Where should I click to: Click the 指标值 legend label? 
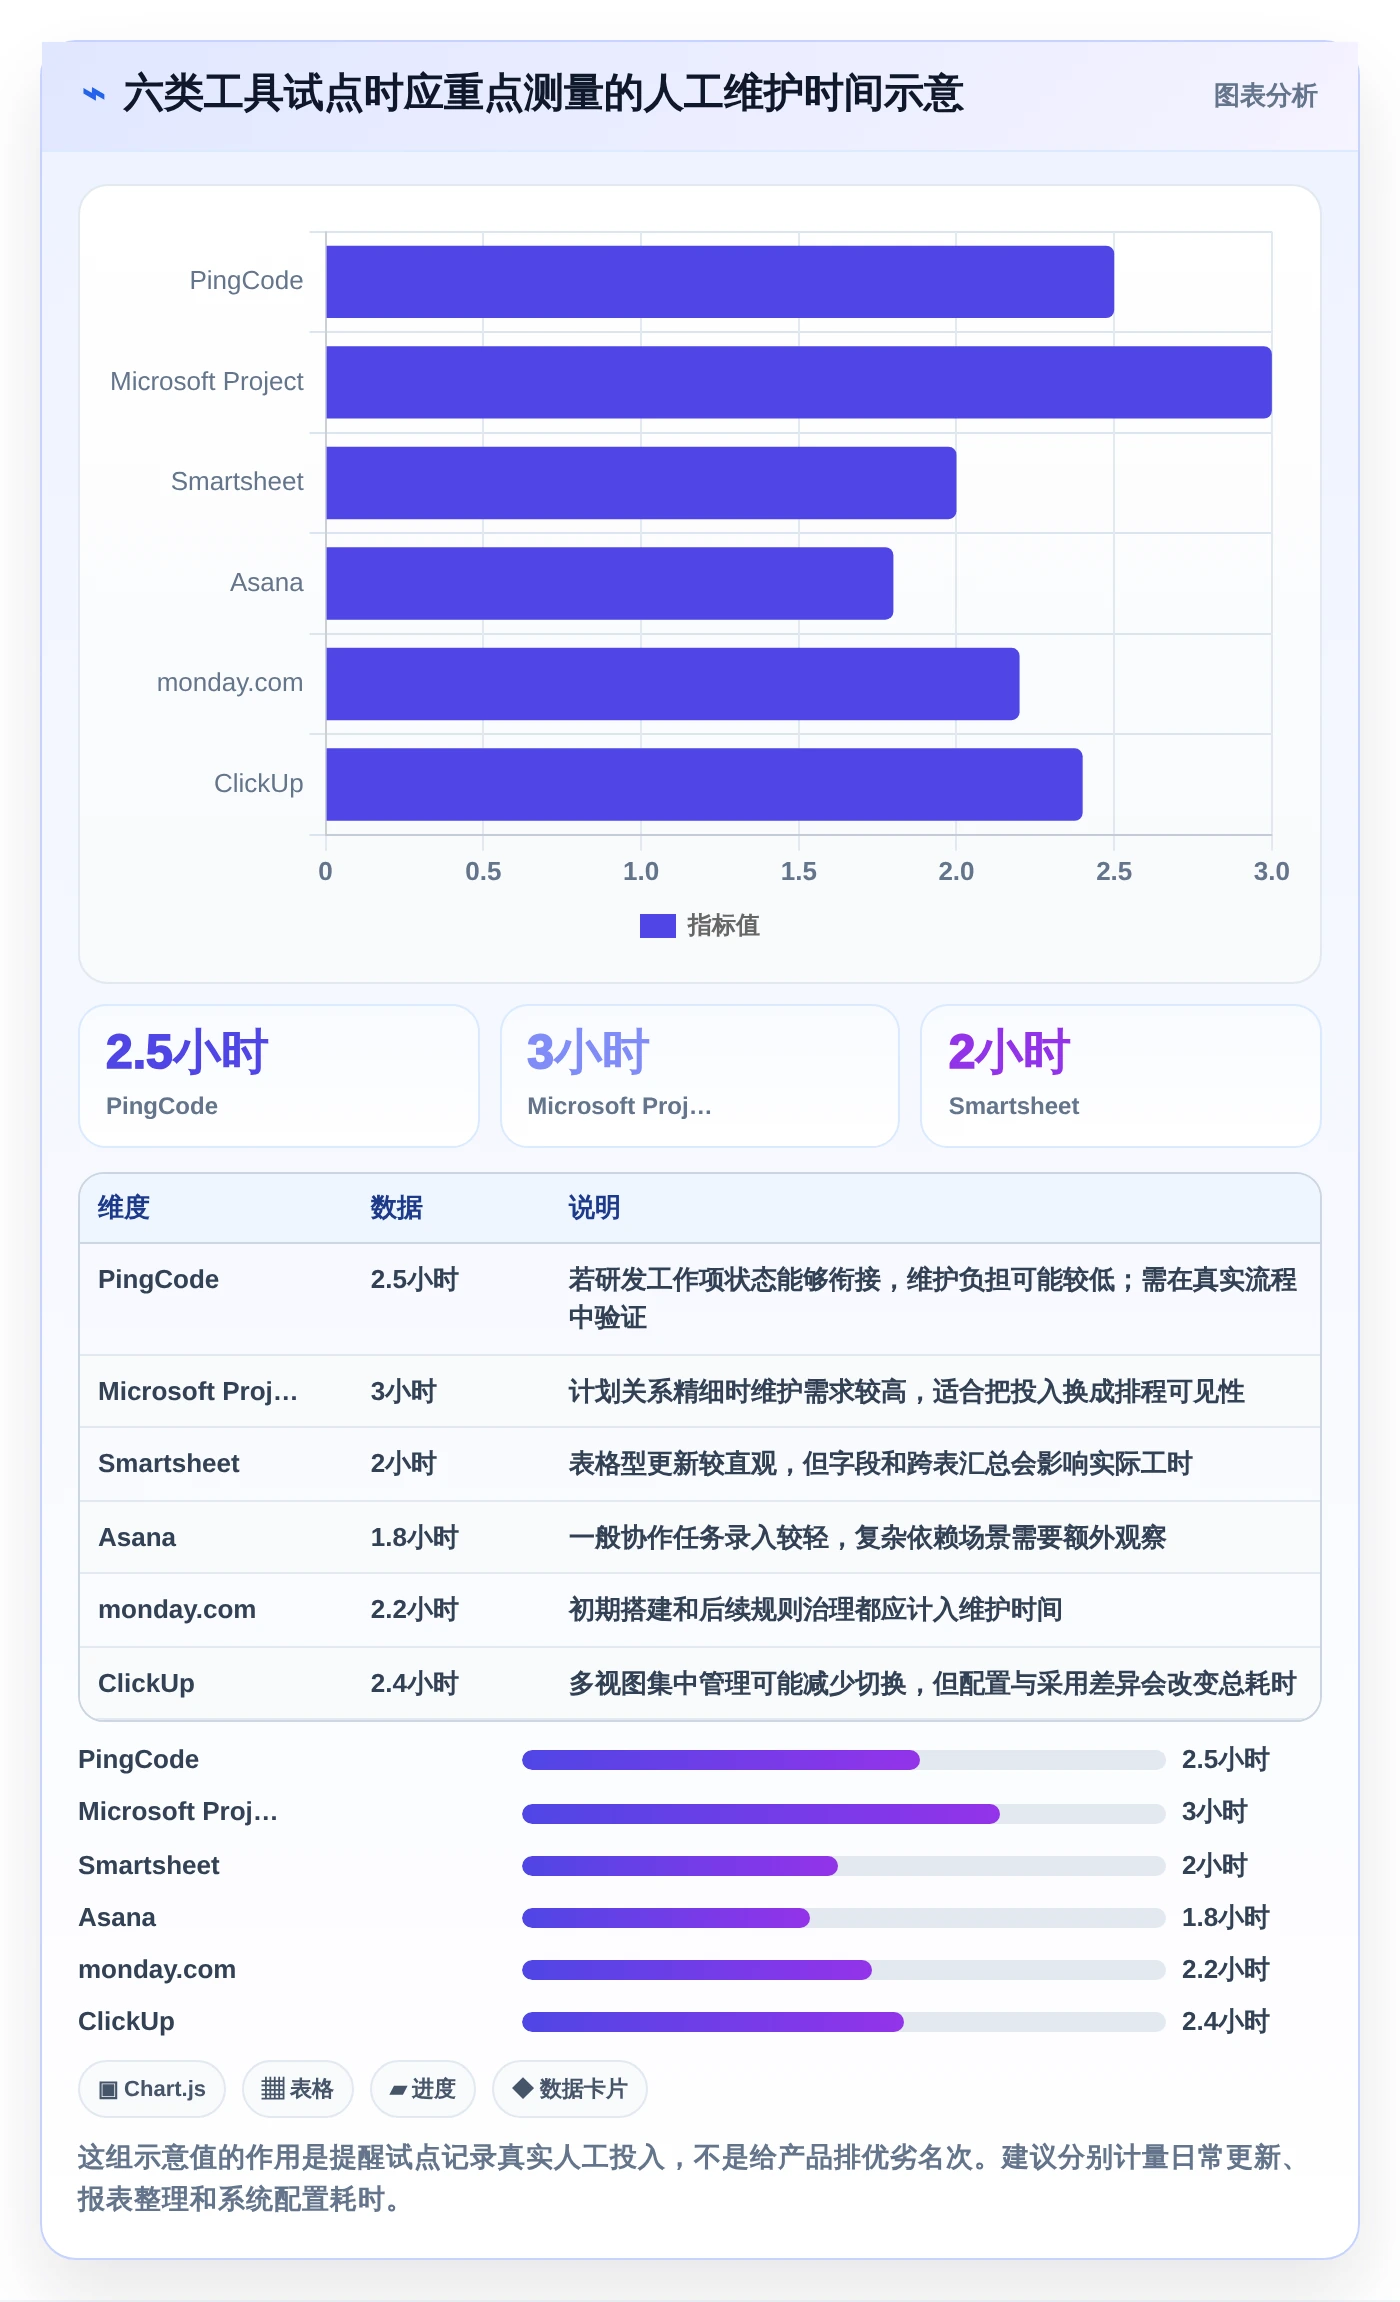tap(723, 926)
